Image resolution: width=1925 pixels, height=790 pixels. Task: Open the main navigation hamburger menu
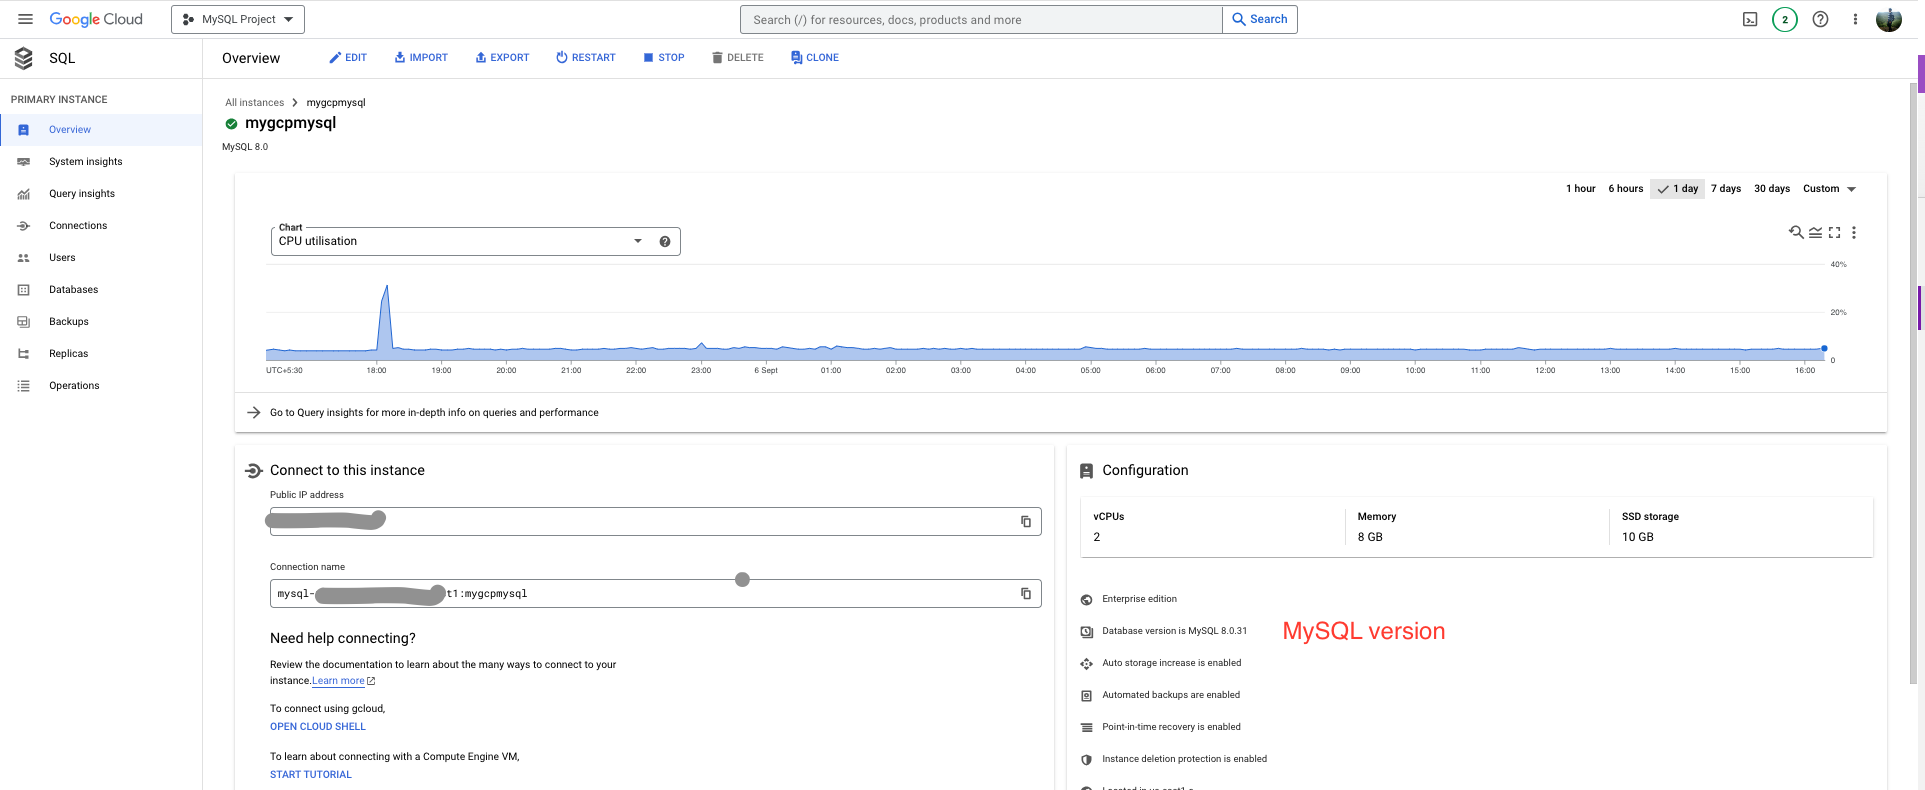pos(25,19)
